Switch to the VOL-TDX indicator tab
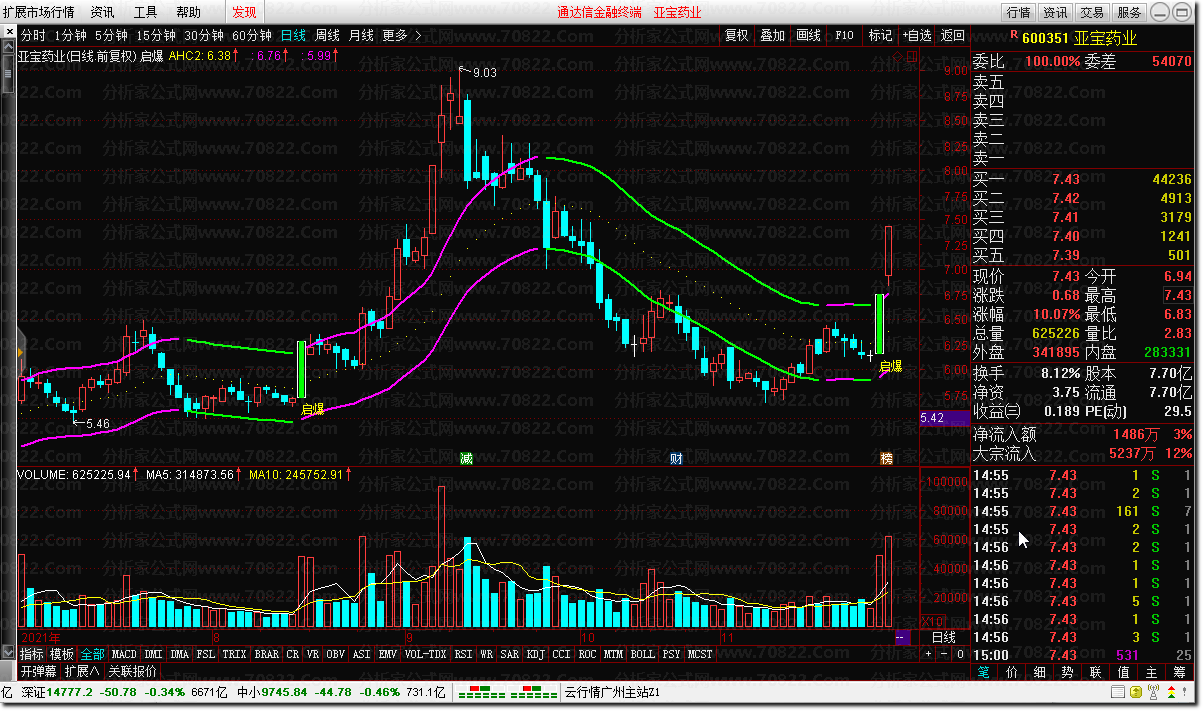Screen dimensions: 1204x711 [x=425, y=654]
